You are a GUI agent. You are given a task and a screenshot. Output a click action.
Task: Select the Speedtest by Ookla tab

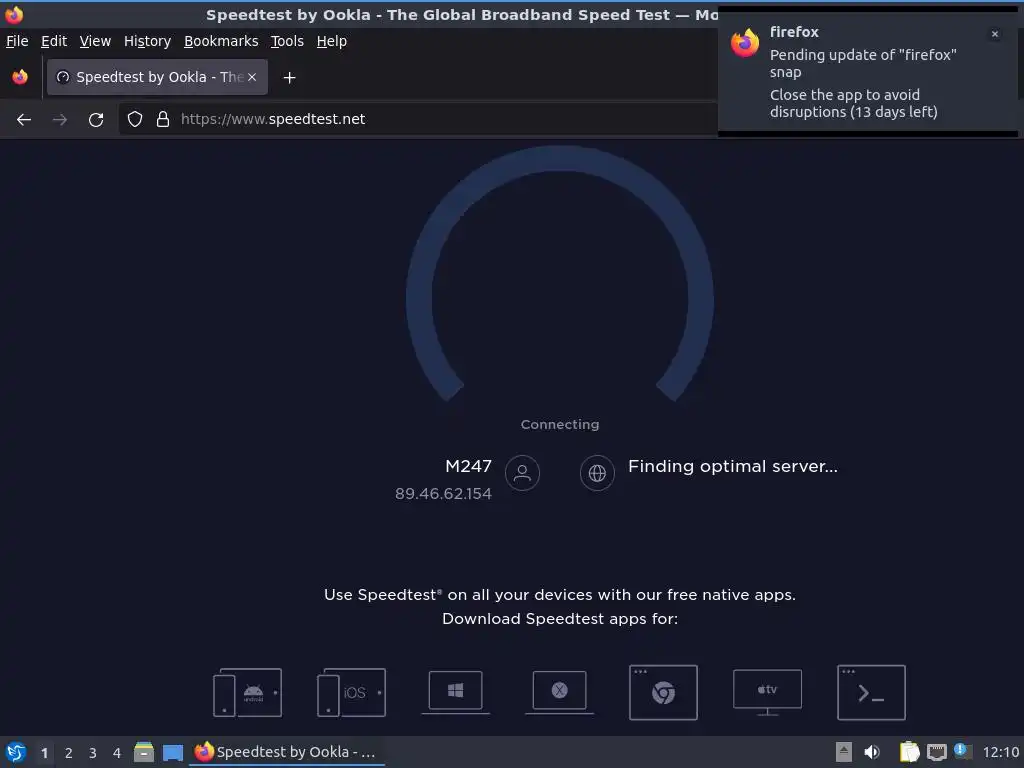[x=157, y=77]
